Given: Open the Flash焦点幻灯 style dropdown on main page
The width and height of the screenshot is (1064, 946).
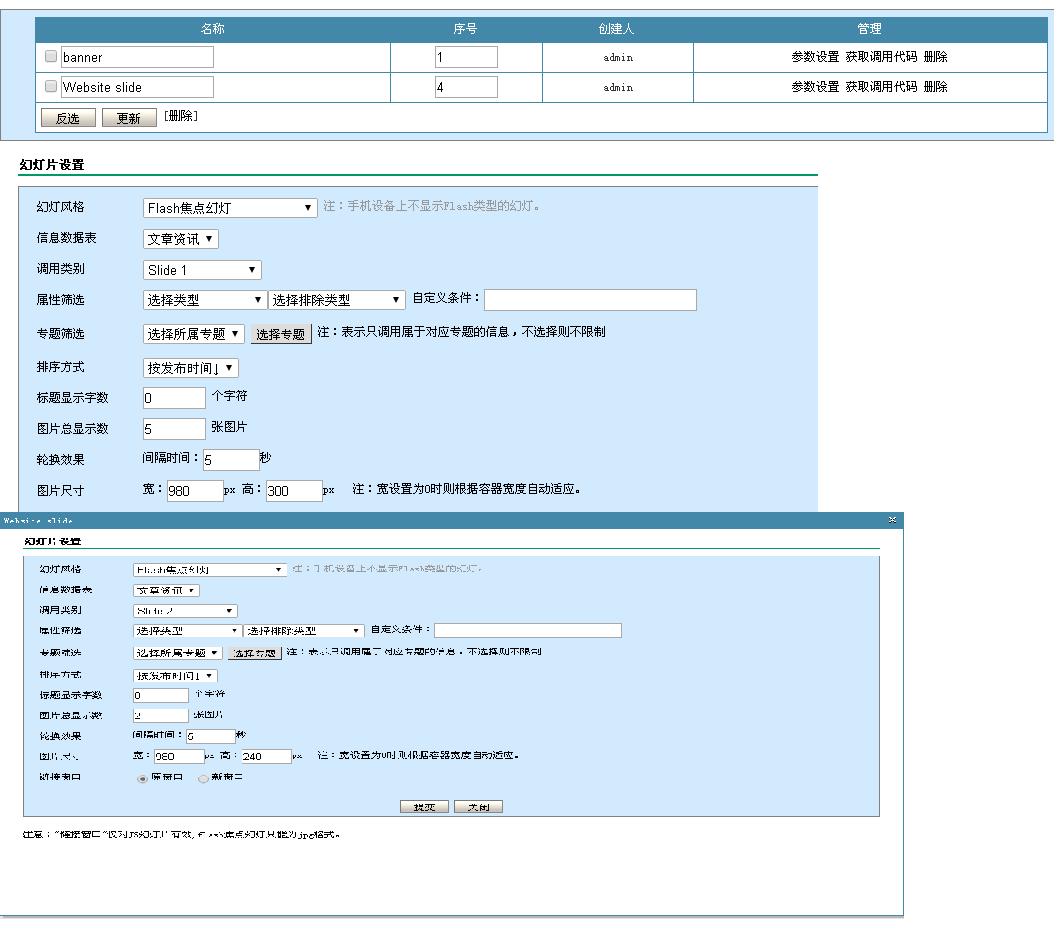Looking at the screenshot, I should tap(230, 208).
